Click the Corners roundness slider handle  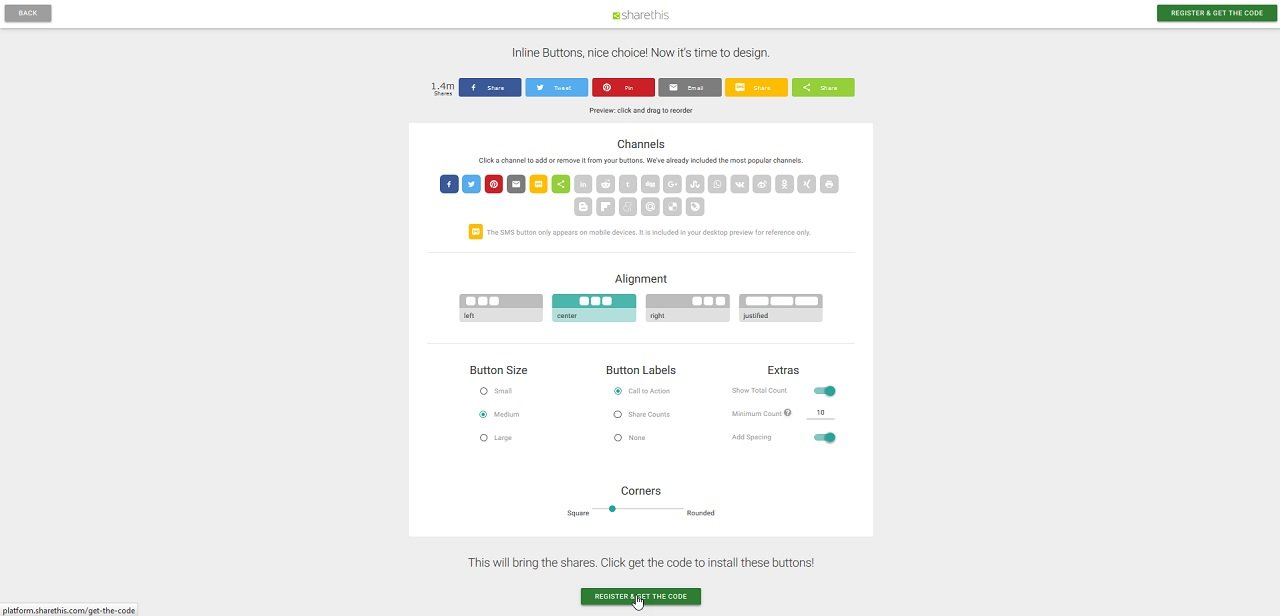pyautogui.click(x=612, y=509)
